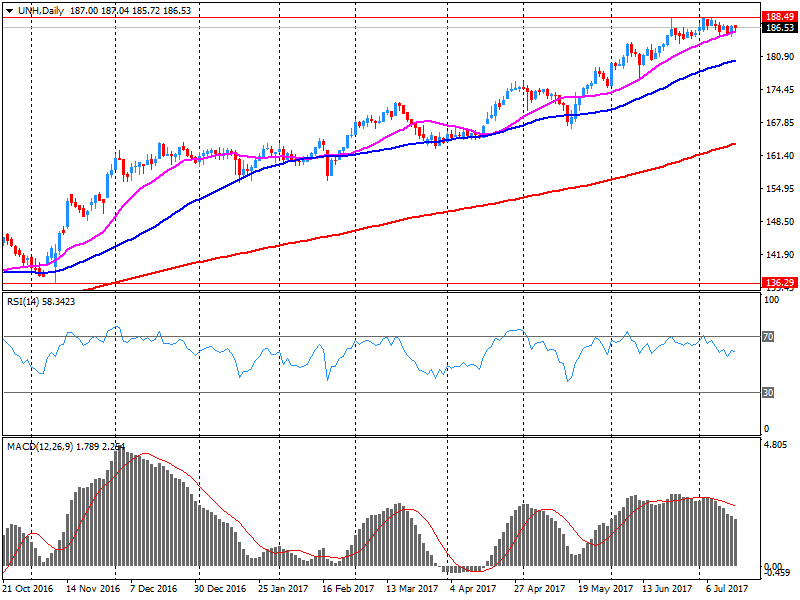Click the OHLC values 187.00 187.04 185.72 186.53

(x=131, y=11)
